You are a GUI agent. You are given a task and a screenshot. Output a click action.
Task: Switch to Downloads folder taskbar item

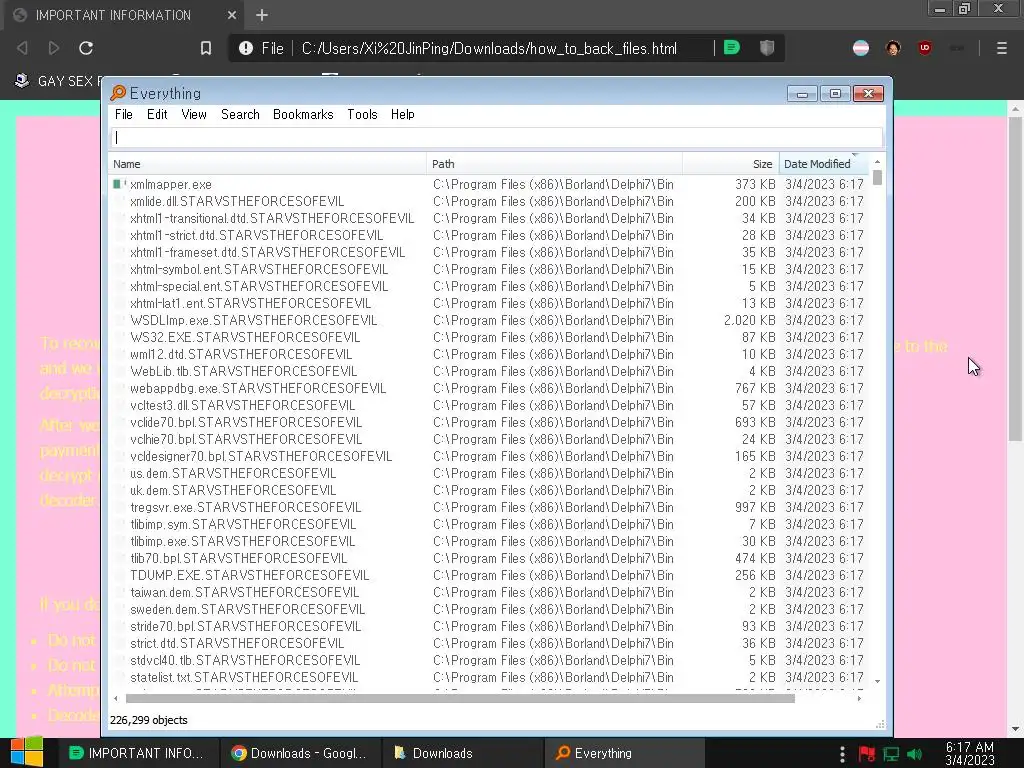click(462, 753)
